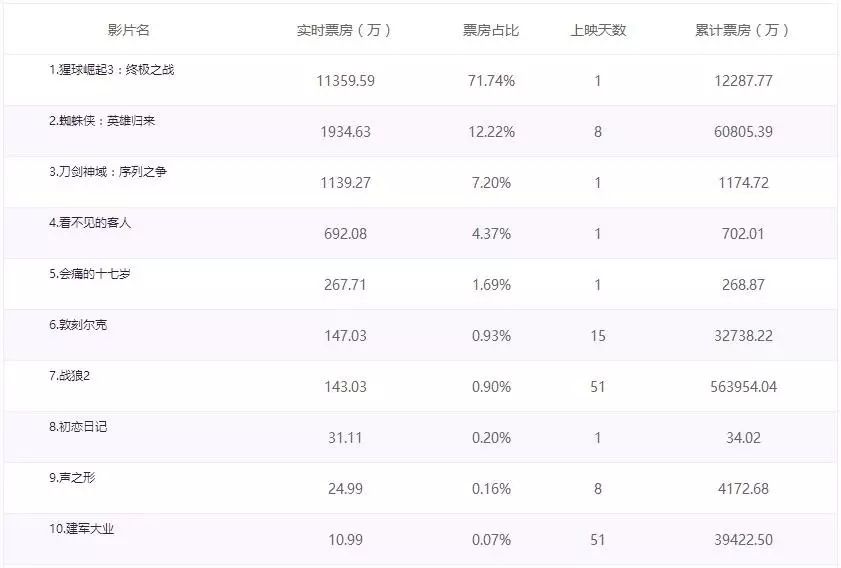Click the share value 0.07%

pyautogui.click(x=491, y=540)
